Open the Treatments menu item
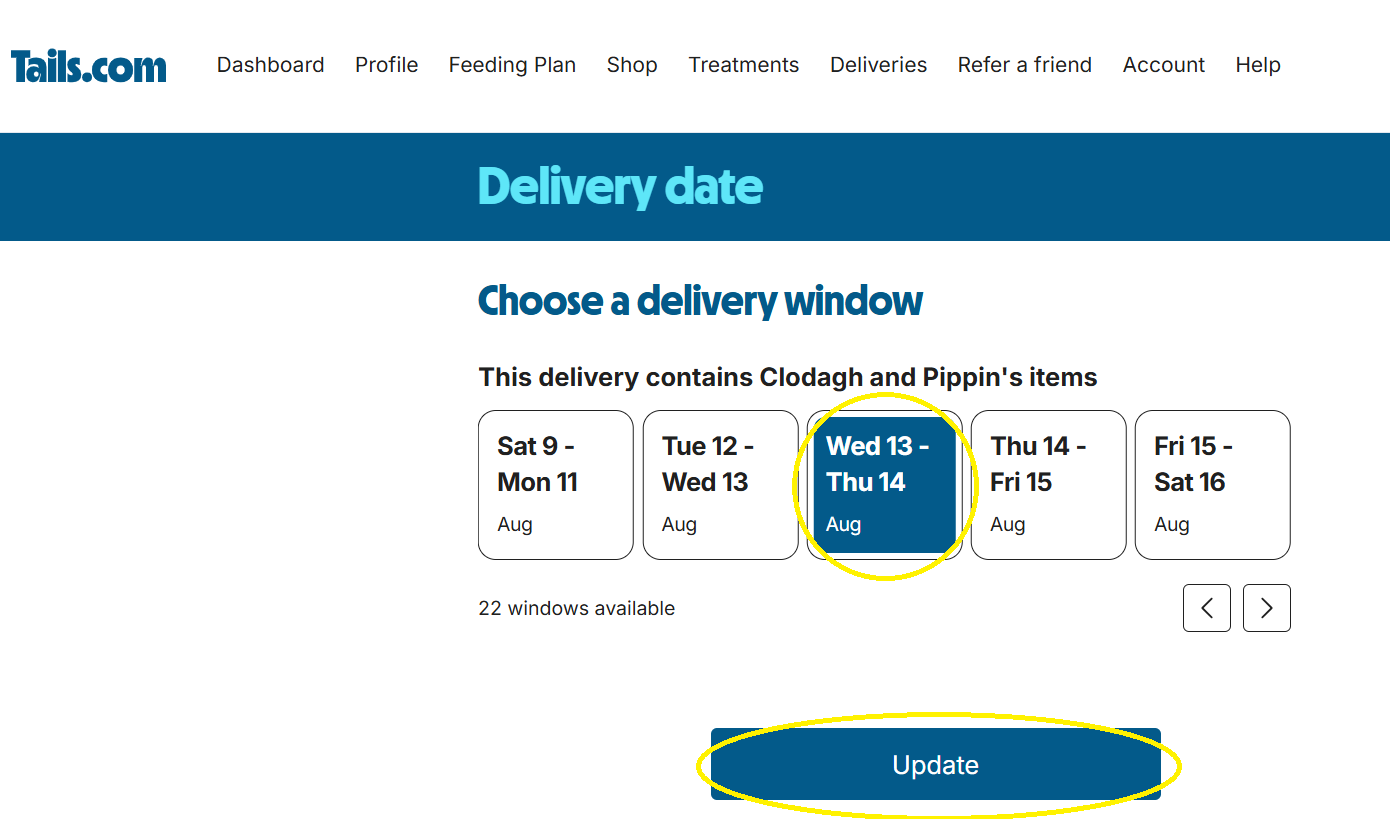This screenshot has width=1390, height=819. point(743,65)
